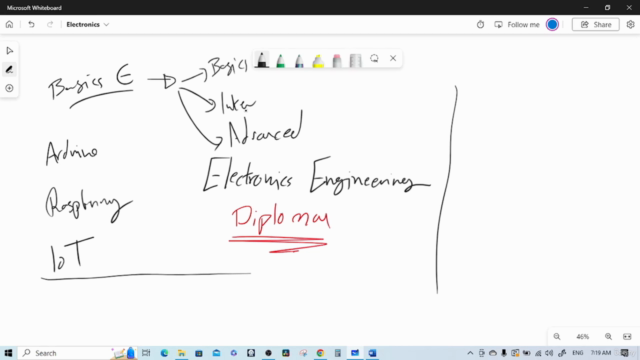Viewport: 640px width, 360px height.
Task: Minimize the Whiteboard window
Action: point(586,7)
